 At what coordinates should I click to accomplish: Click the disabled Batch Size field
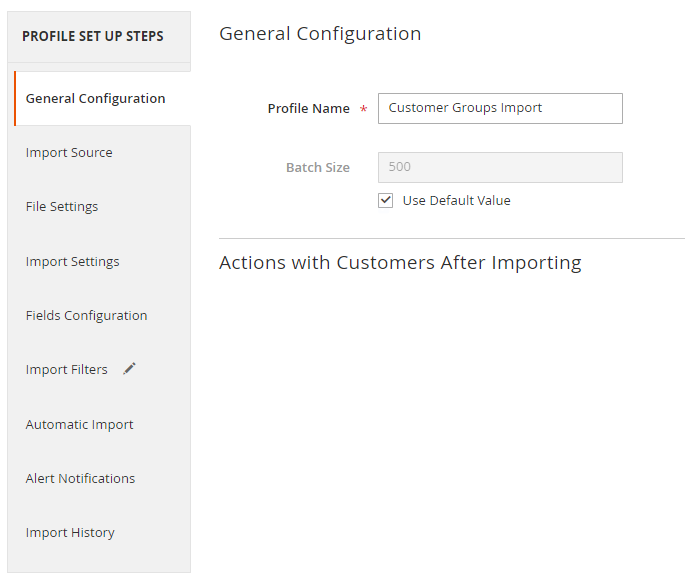click(500, 167)
